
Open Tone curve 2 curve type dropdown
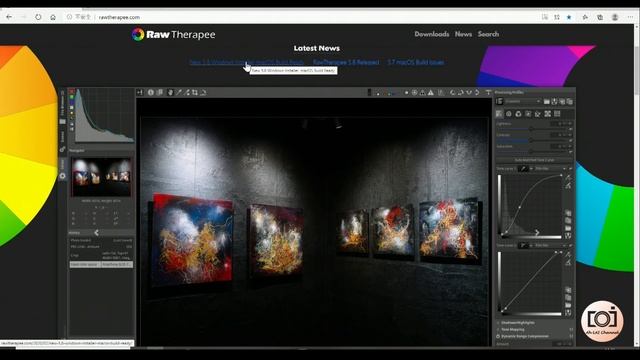click(526, 245)
